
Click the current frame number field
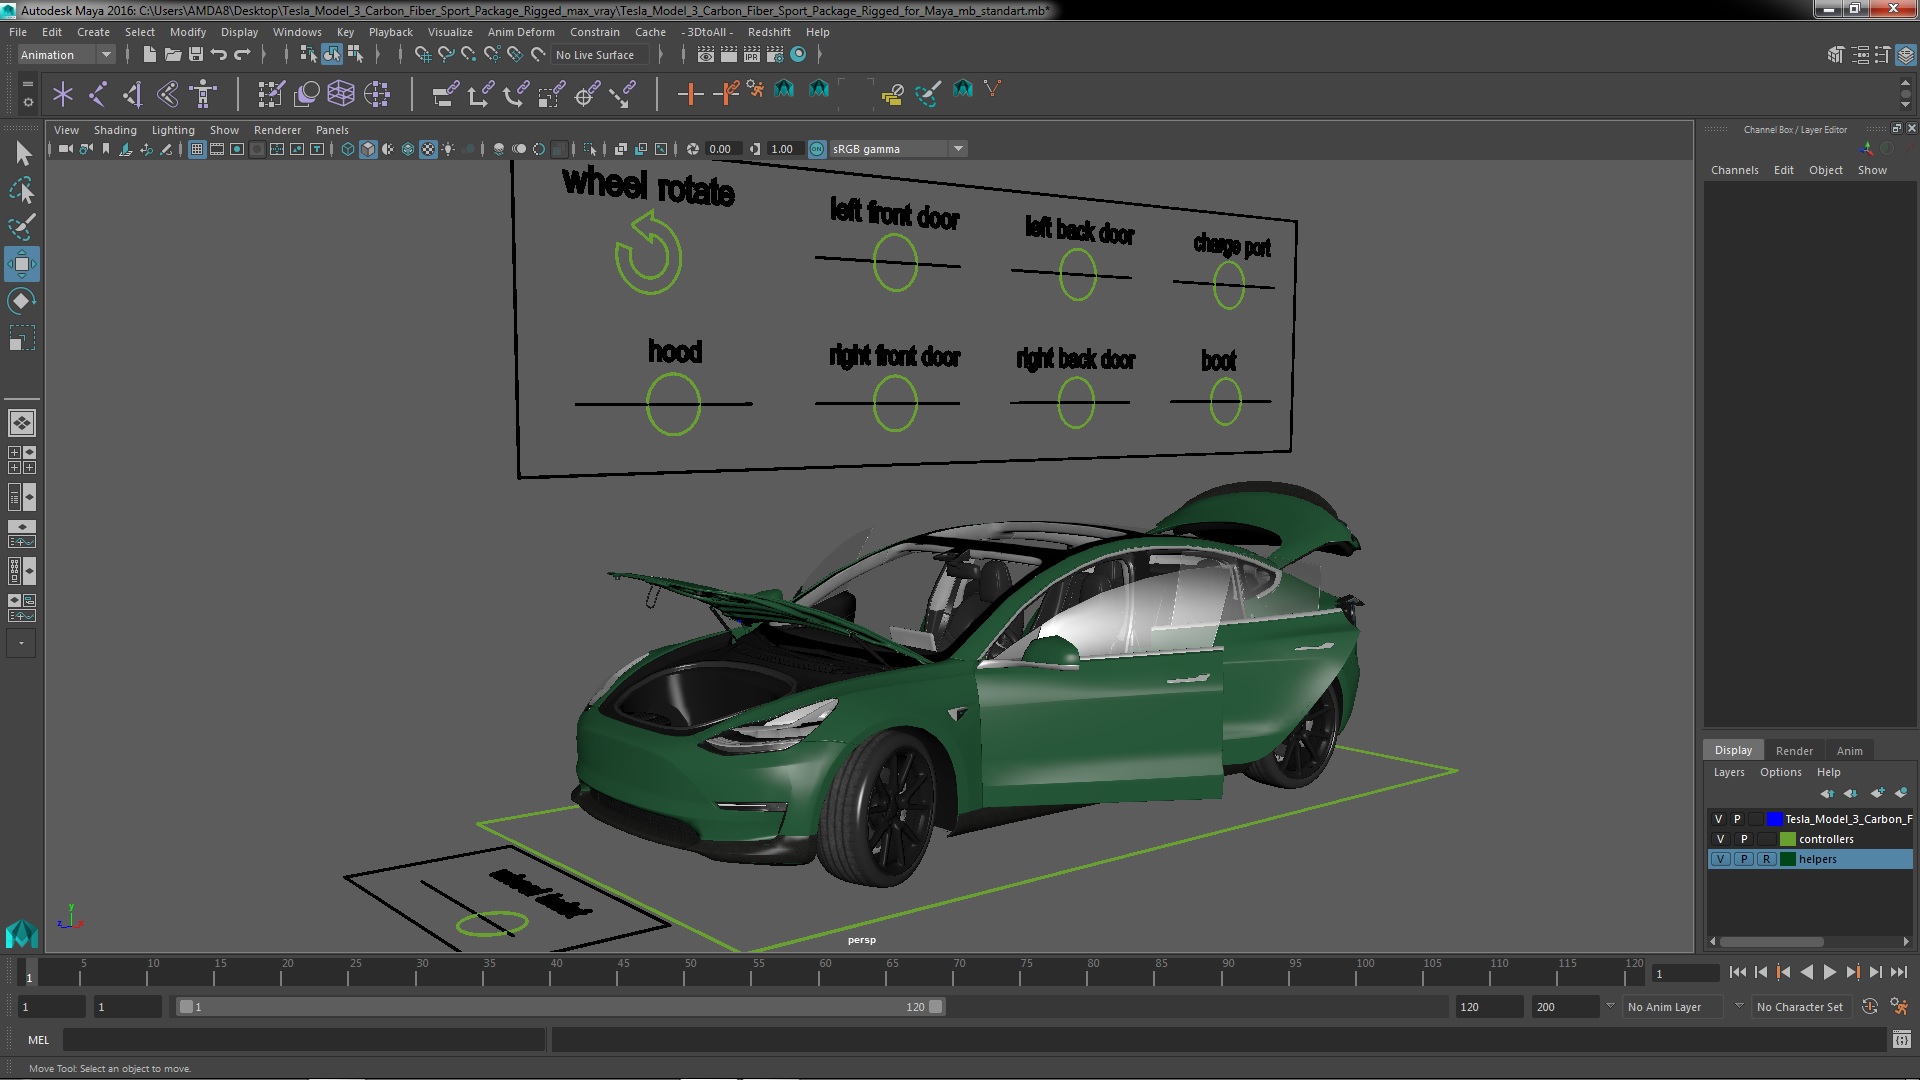point(1684,973)
